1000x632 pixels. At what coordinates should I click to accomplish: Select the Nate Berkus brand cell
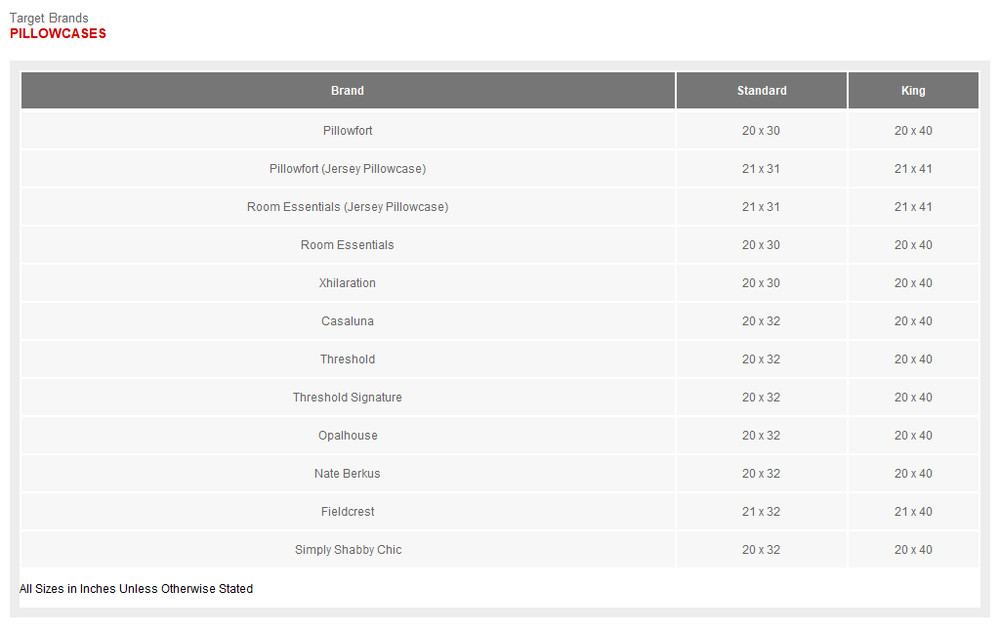(x=347, y=473)
